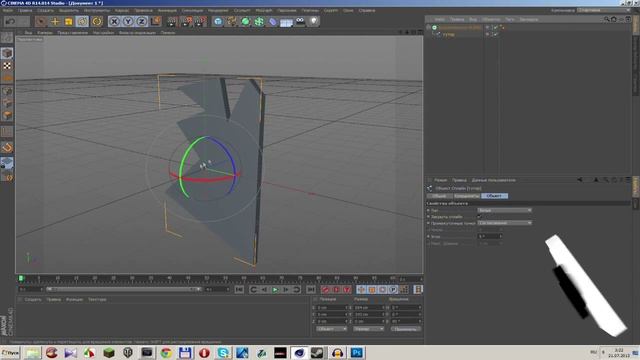Viewport: 640px width, 360px height.
Task: Open the viewport Filter menu
Action: click(137, 33)
